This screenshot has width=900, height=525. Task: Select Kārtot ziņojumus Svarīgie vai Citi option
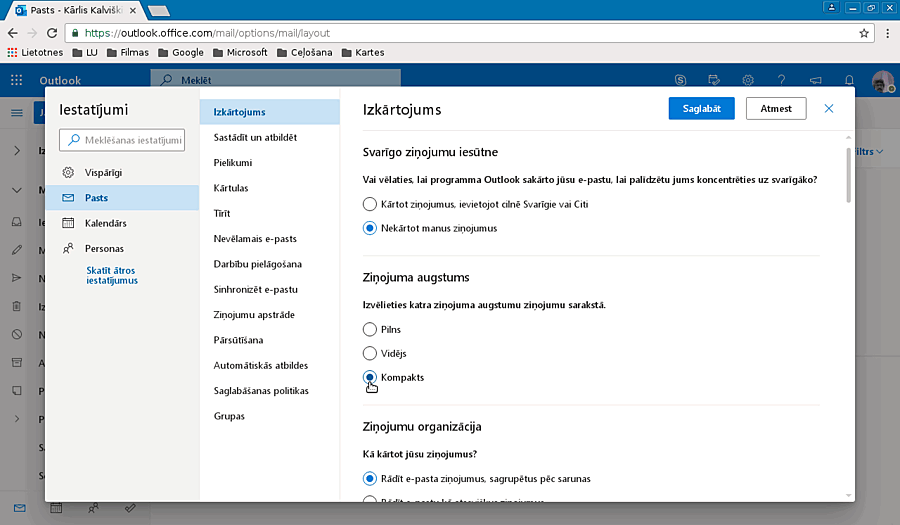(x=370, y=204)
